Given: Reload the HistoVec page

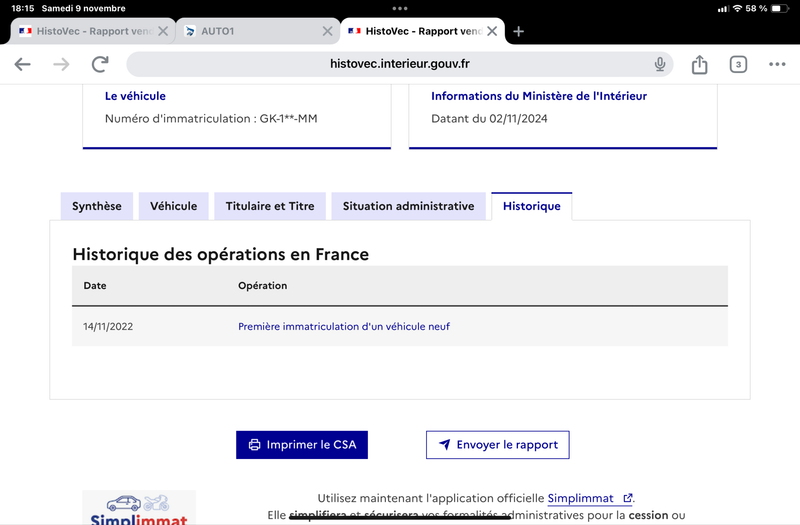Looking at the screenshot, I should (100, 64).
